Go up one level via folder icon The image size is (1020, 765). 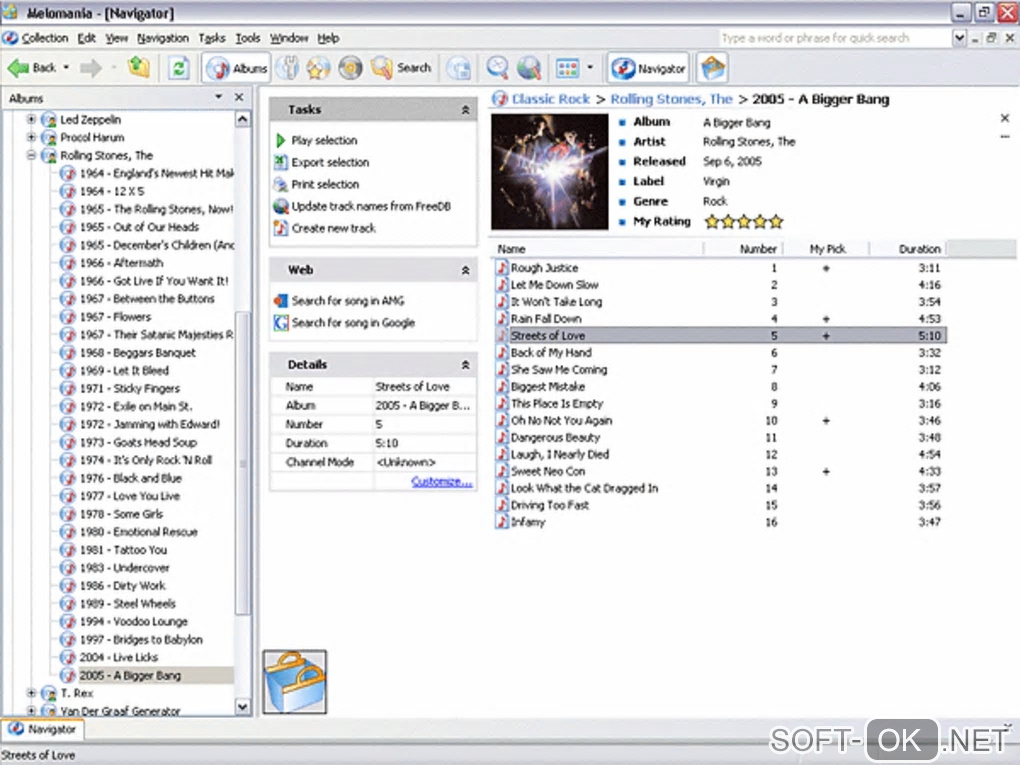click(x=139, y=67)
